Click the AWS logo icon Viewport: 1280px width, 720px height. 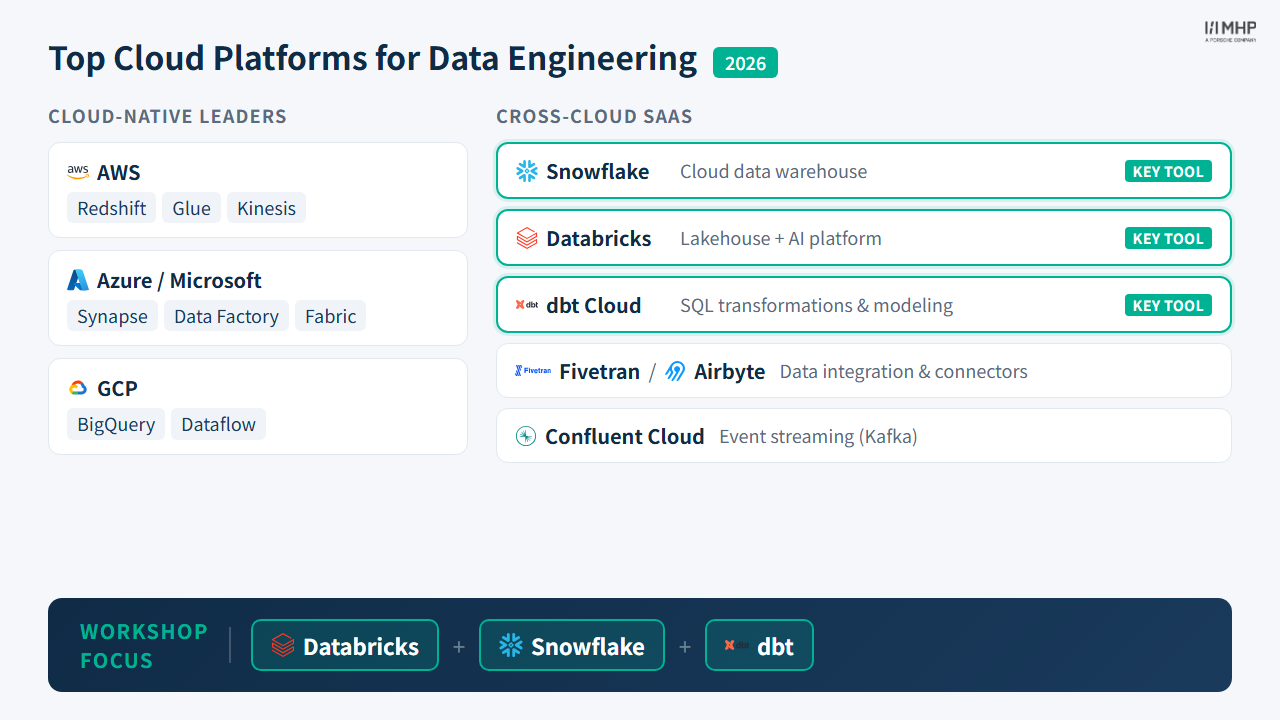78,172
